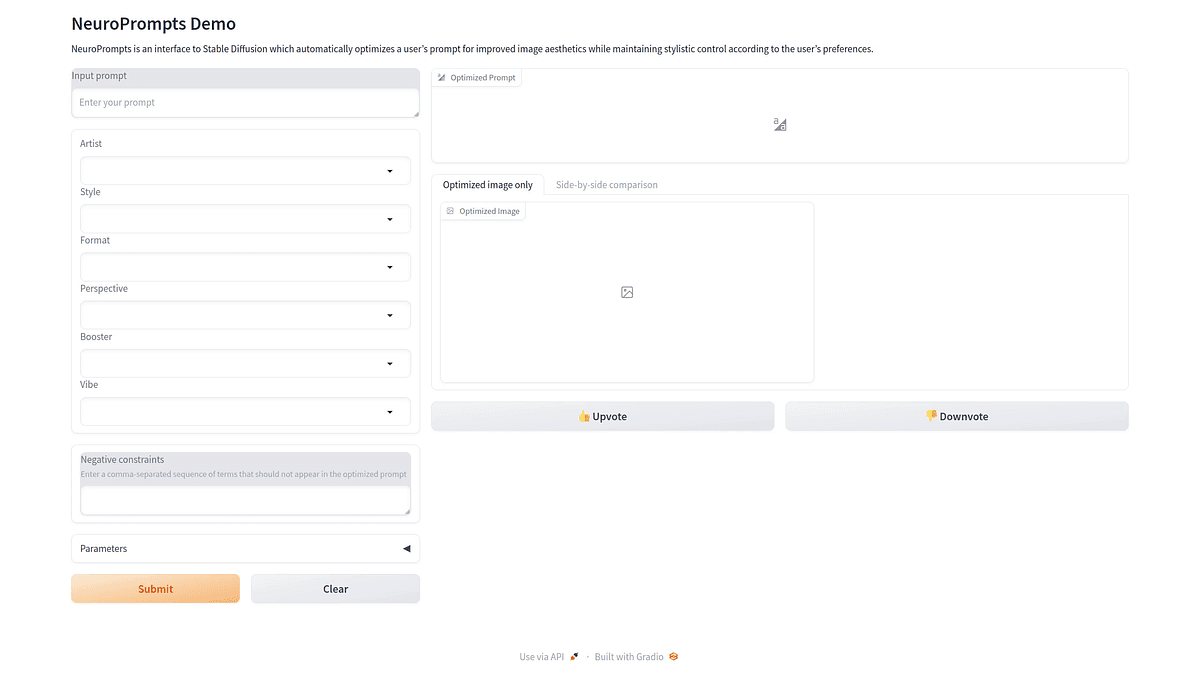Open the Perspective dropdown
Viewport: 1200px width, 675px height.
pos(245,315)
